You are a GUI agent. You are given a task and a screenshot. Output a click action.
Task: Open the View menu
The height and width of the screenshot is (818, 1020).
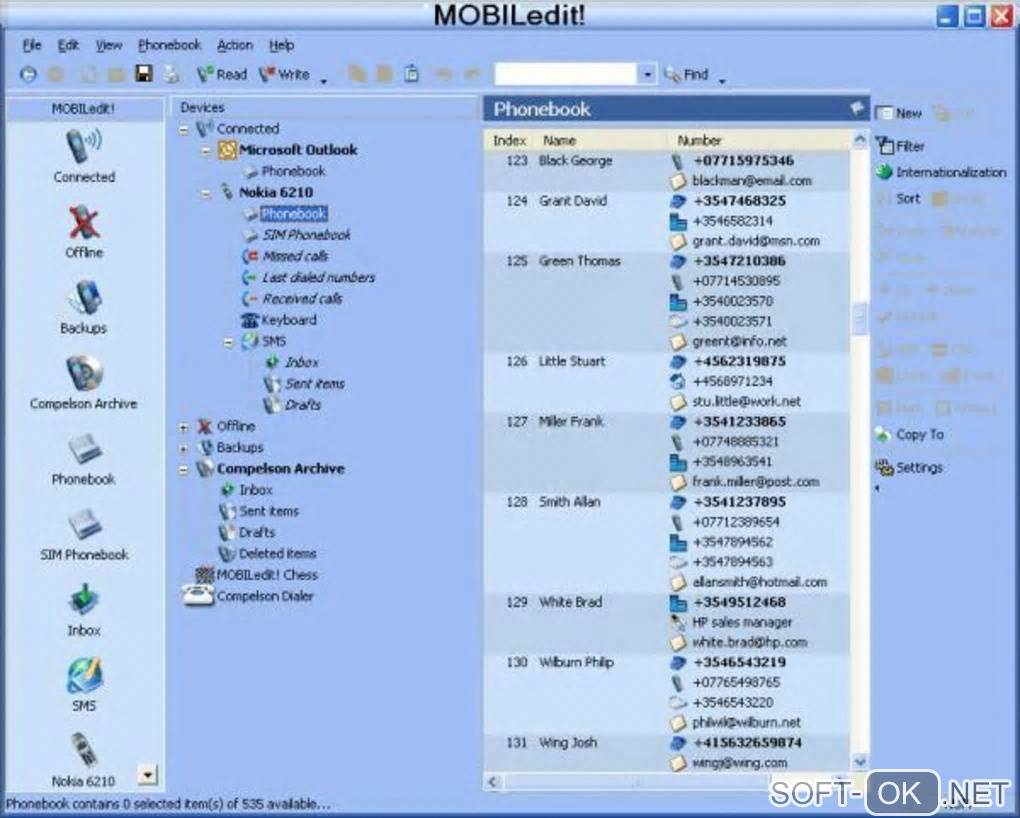click(x=109, y=45)
